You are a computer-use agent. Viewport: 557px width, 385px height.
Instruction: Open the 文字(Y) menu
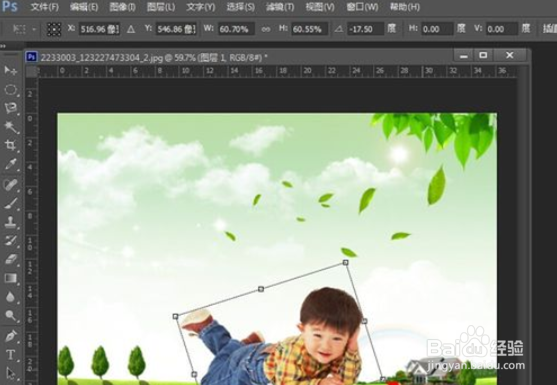(201, 7)
